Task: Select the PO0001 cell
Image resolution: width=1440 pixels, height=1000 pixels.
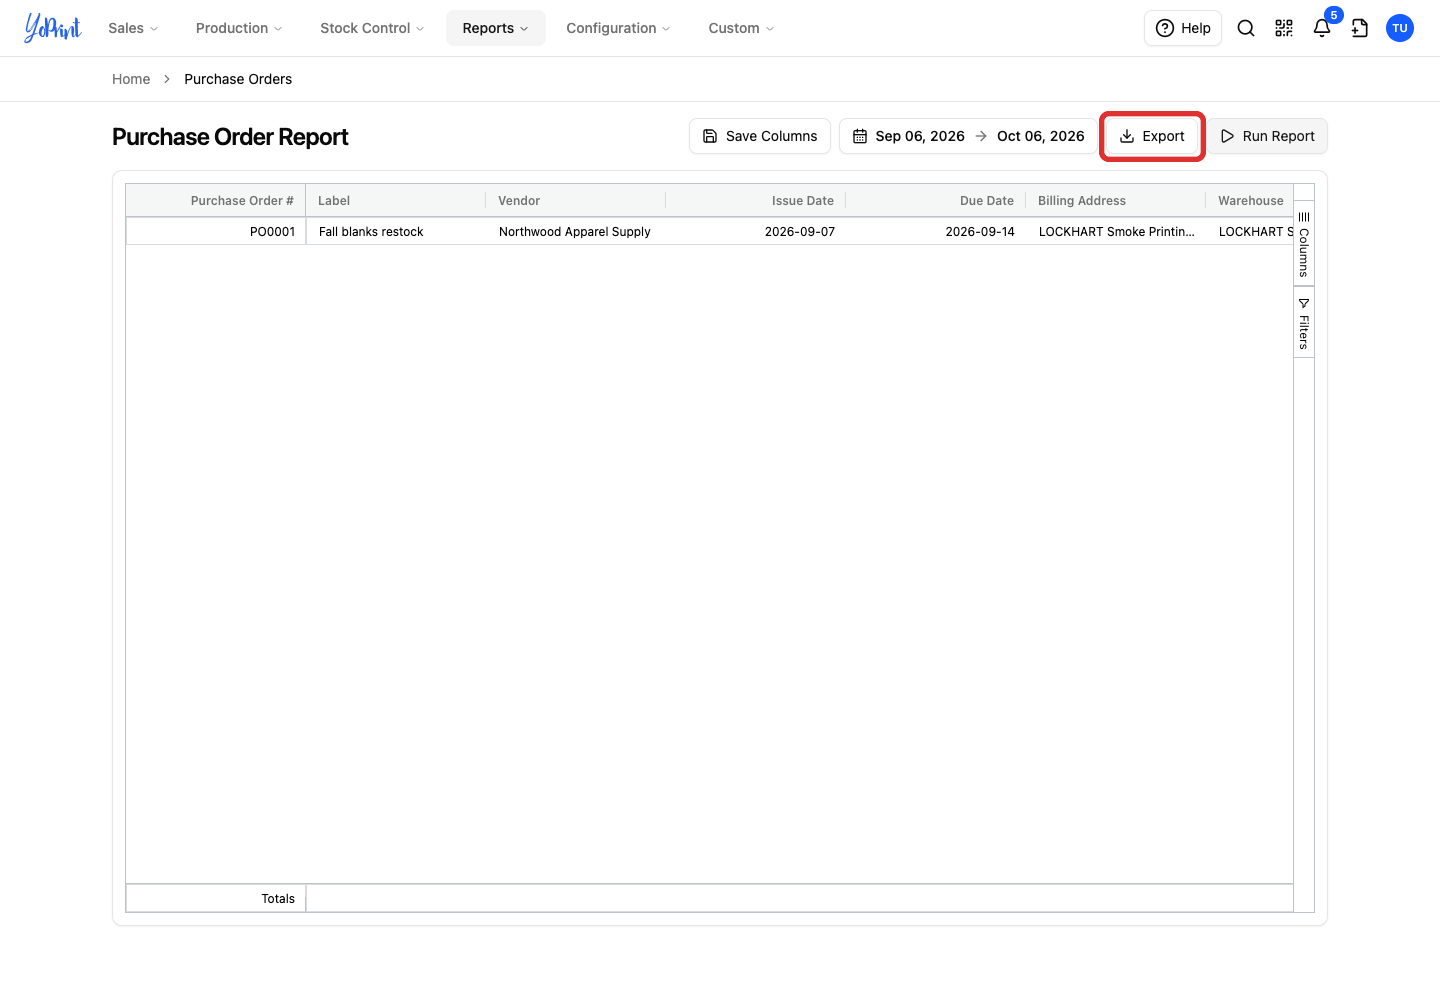Action: click(216, 231)
